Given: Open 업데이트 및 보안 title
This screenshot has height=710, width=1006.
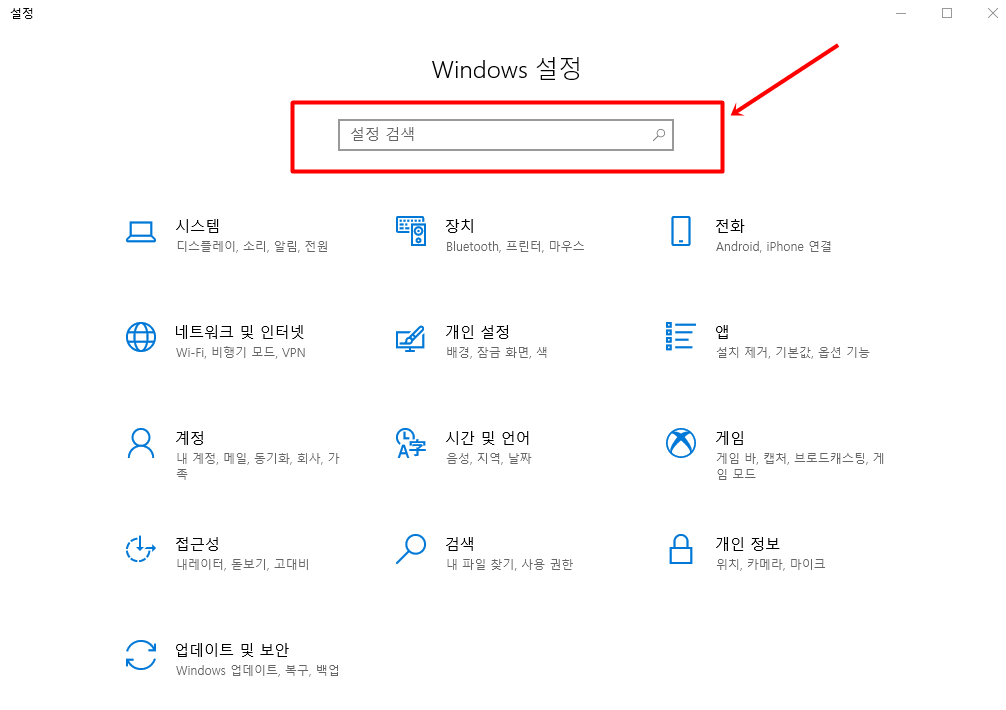Looking at the screenshot, I should 232,649.
